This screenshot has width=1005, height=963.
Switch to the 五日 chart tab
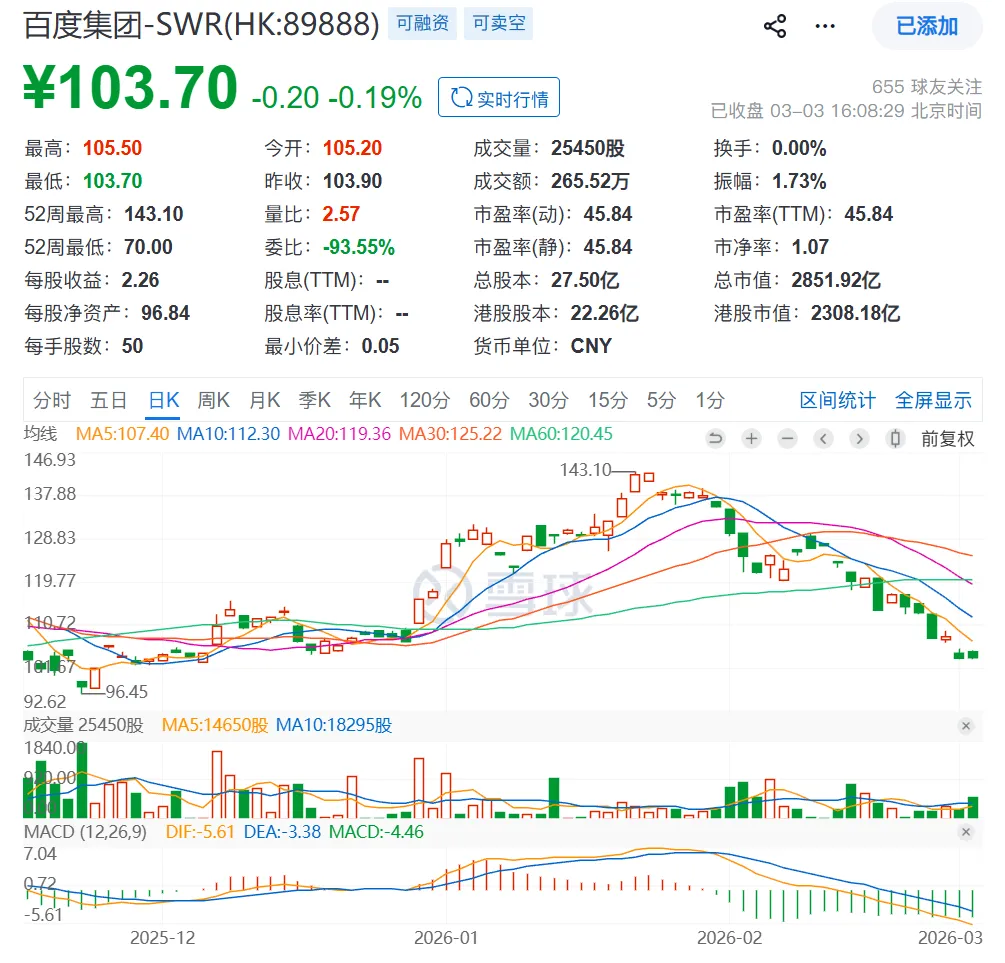(x=108, y=400)
